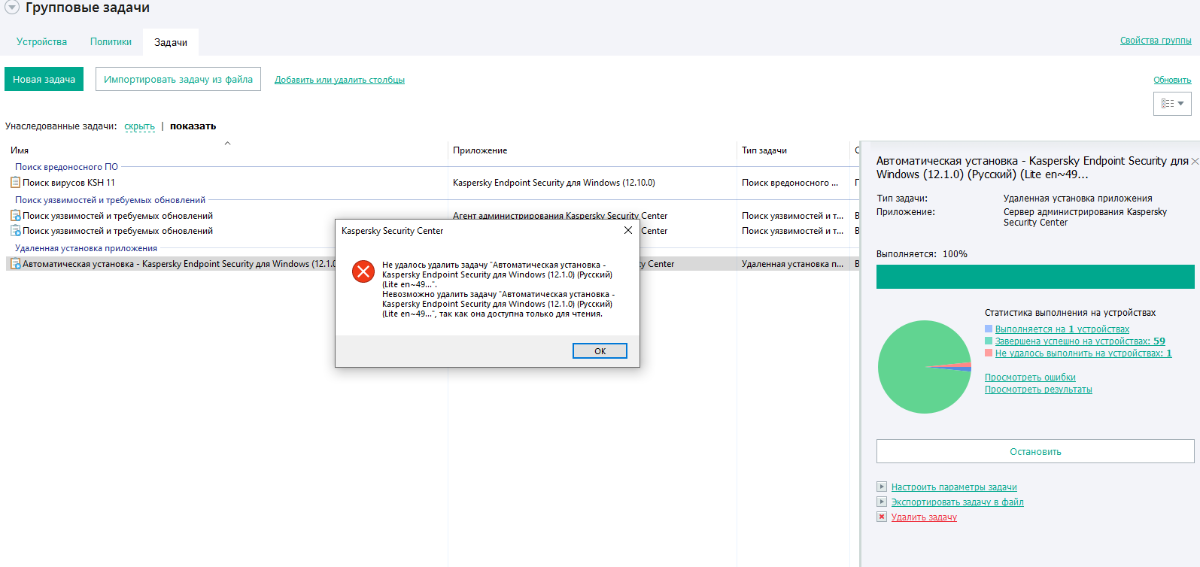Click the arrow icon beside Настроить параметры задачи
The width and height of the screenshot is (1200, 567).
881,487
